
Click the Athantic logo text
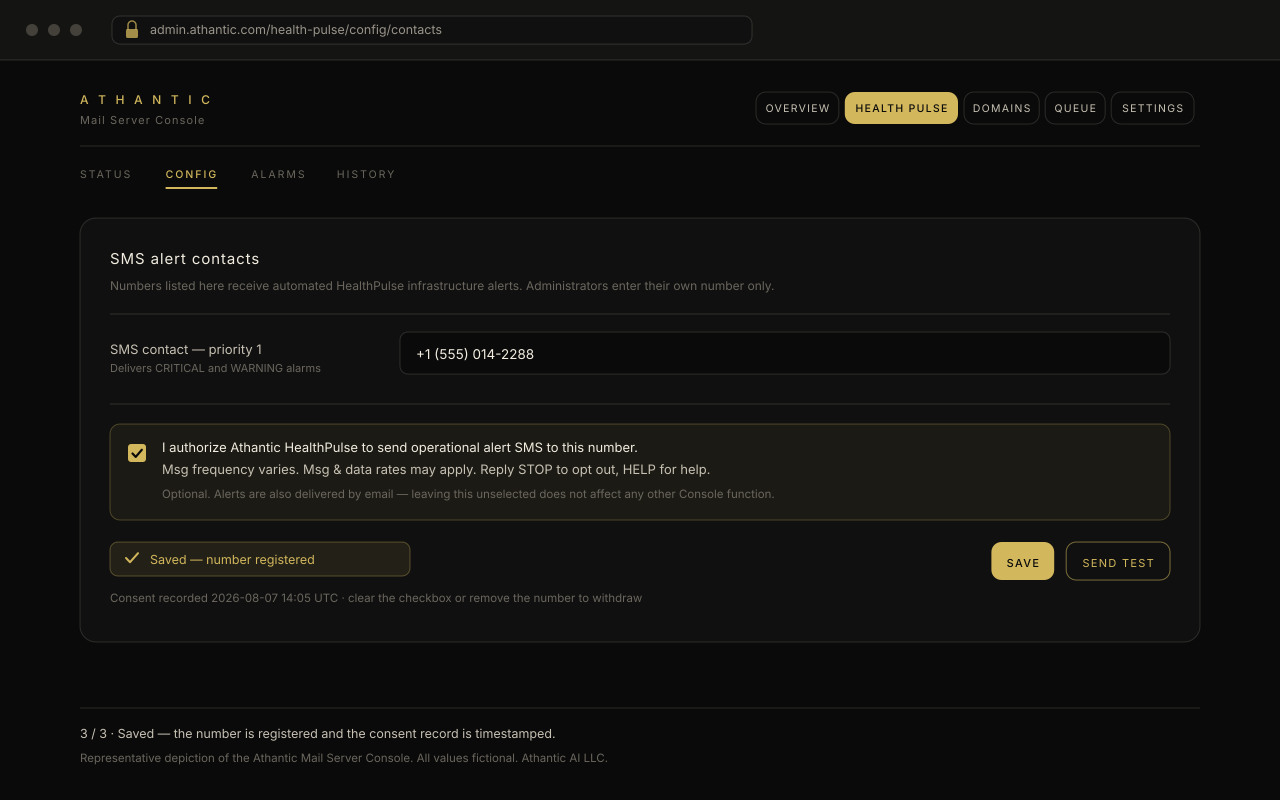coord(146,100)
